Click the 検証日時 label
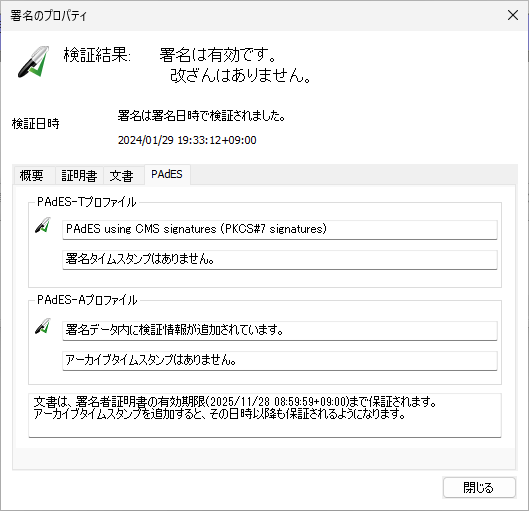The width and height of the screenshot is (529, 511). click(x=36, y=124)
